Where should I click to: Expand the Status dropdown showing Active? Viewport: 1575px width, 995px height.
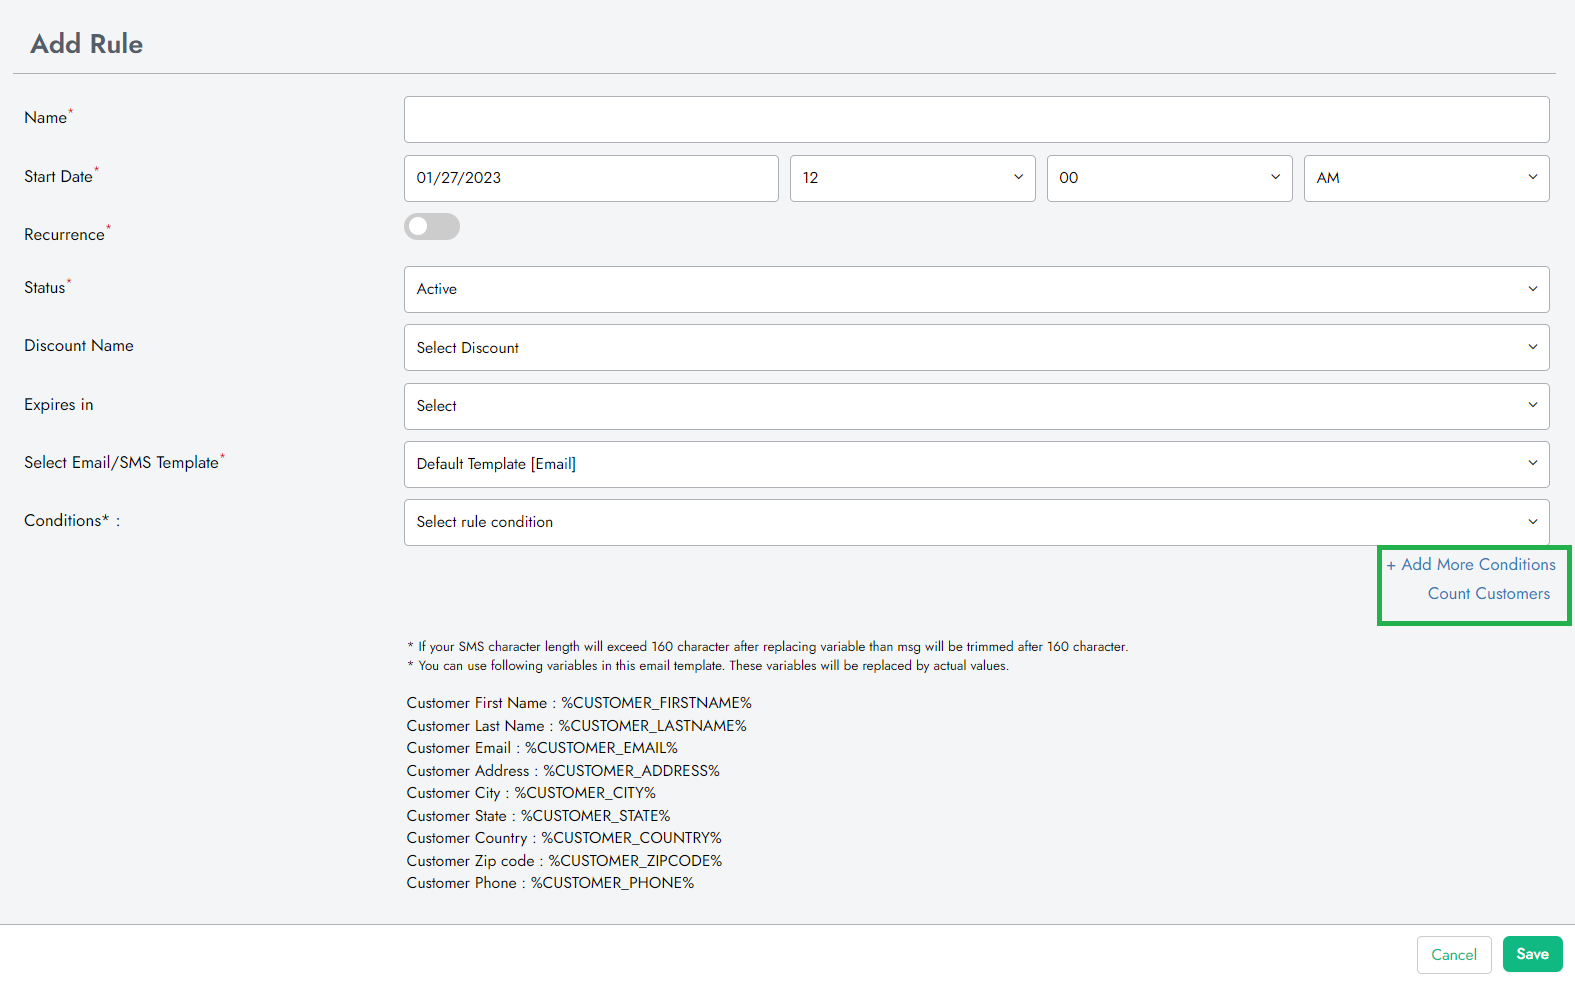pos(976,289)
